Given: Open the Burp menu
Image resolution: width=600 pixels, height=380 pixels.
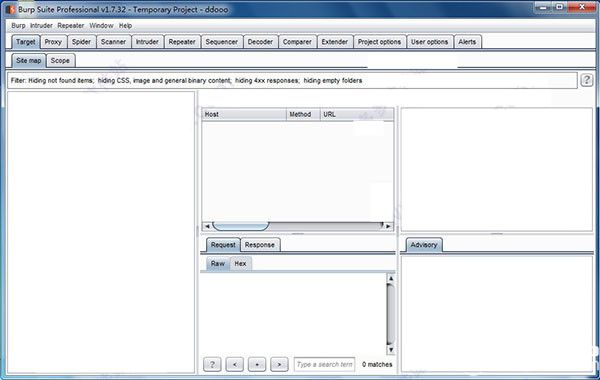Looking at the screenshot, I should tap(18, 26).
